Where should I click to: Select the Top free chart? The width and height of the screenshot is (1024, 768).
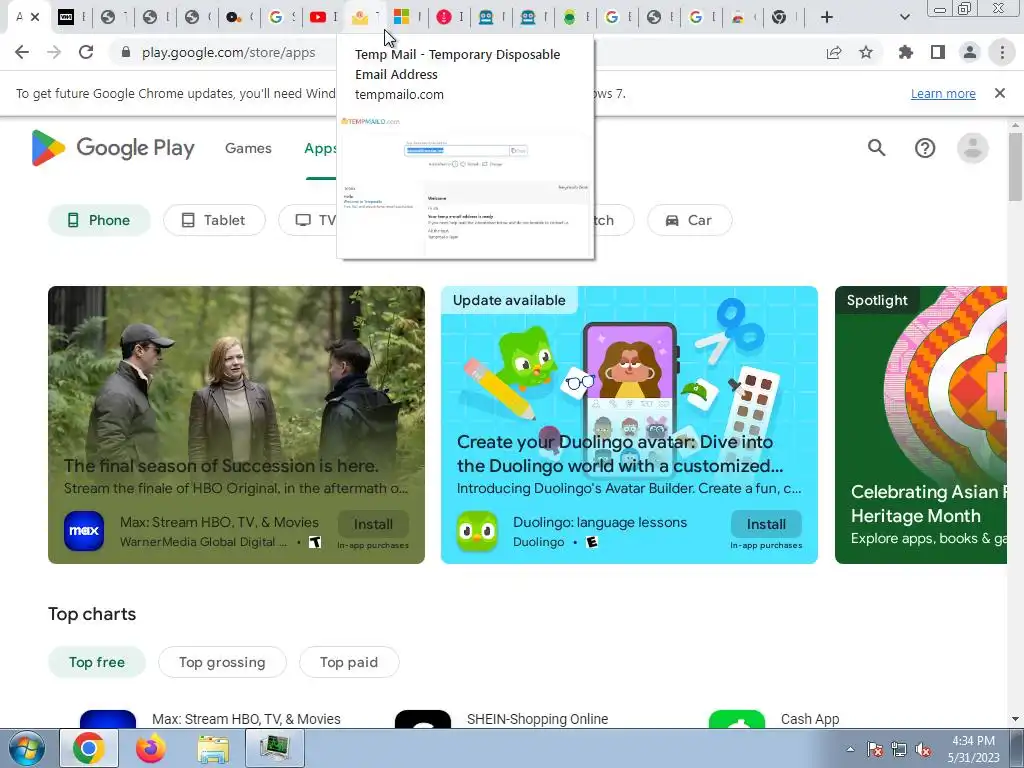click(97, 662)
